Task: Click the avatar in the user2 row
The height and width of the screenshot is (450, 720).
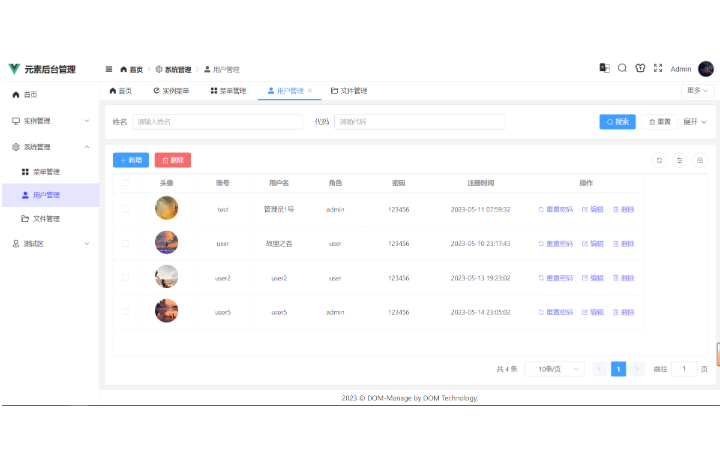Action: point(166,276)
